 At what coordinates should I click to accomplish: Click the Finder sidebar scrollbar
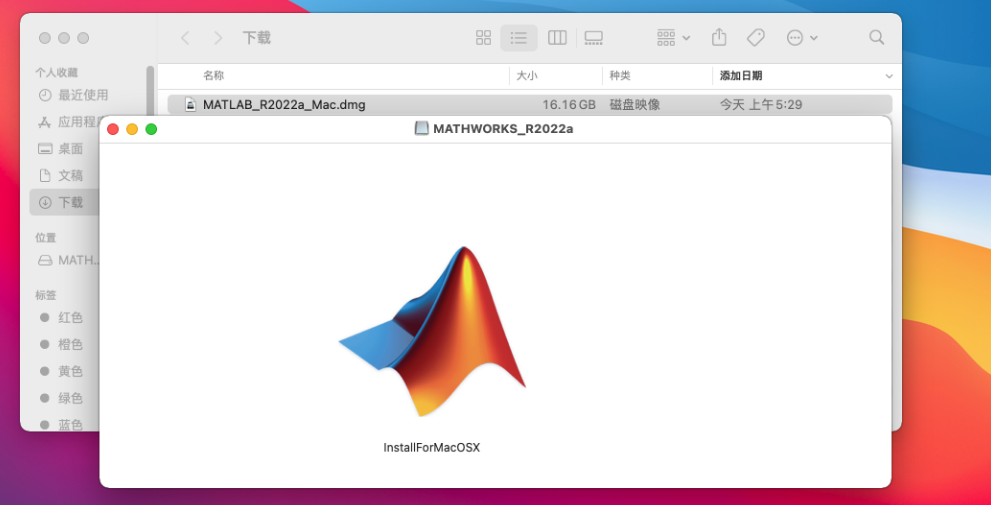tap(150, 93)
